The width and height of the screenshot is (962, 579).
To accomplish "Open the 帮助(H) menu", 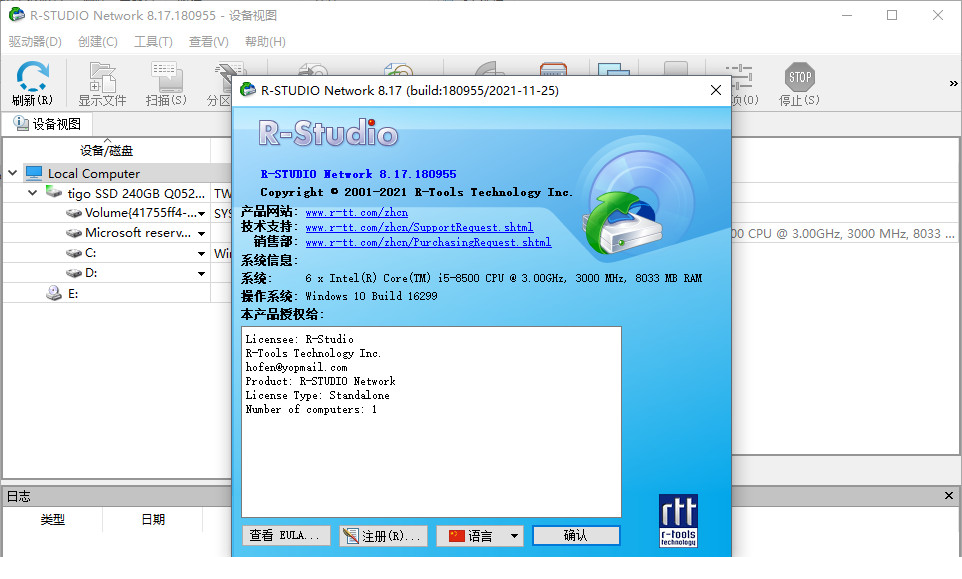I will [265, 42].
